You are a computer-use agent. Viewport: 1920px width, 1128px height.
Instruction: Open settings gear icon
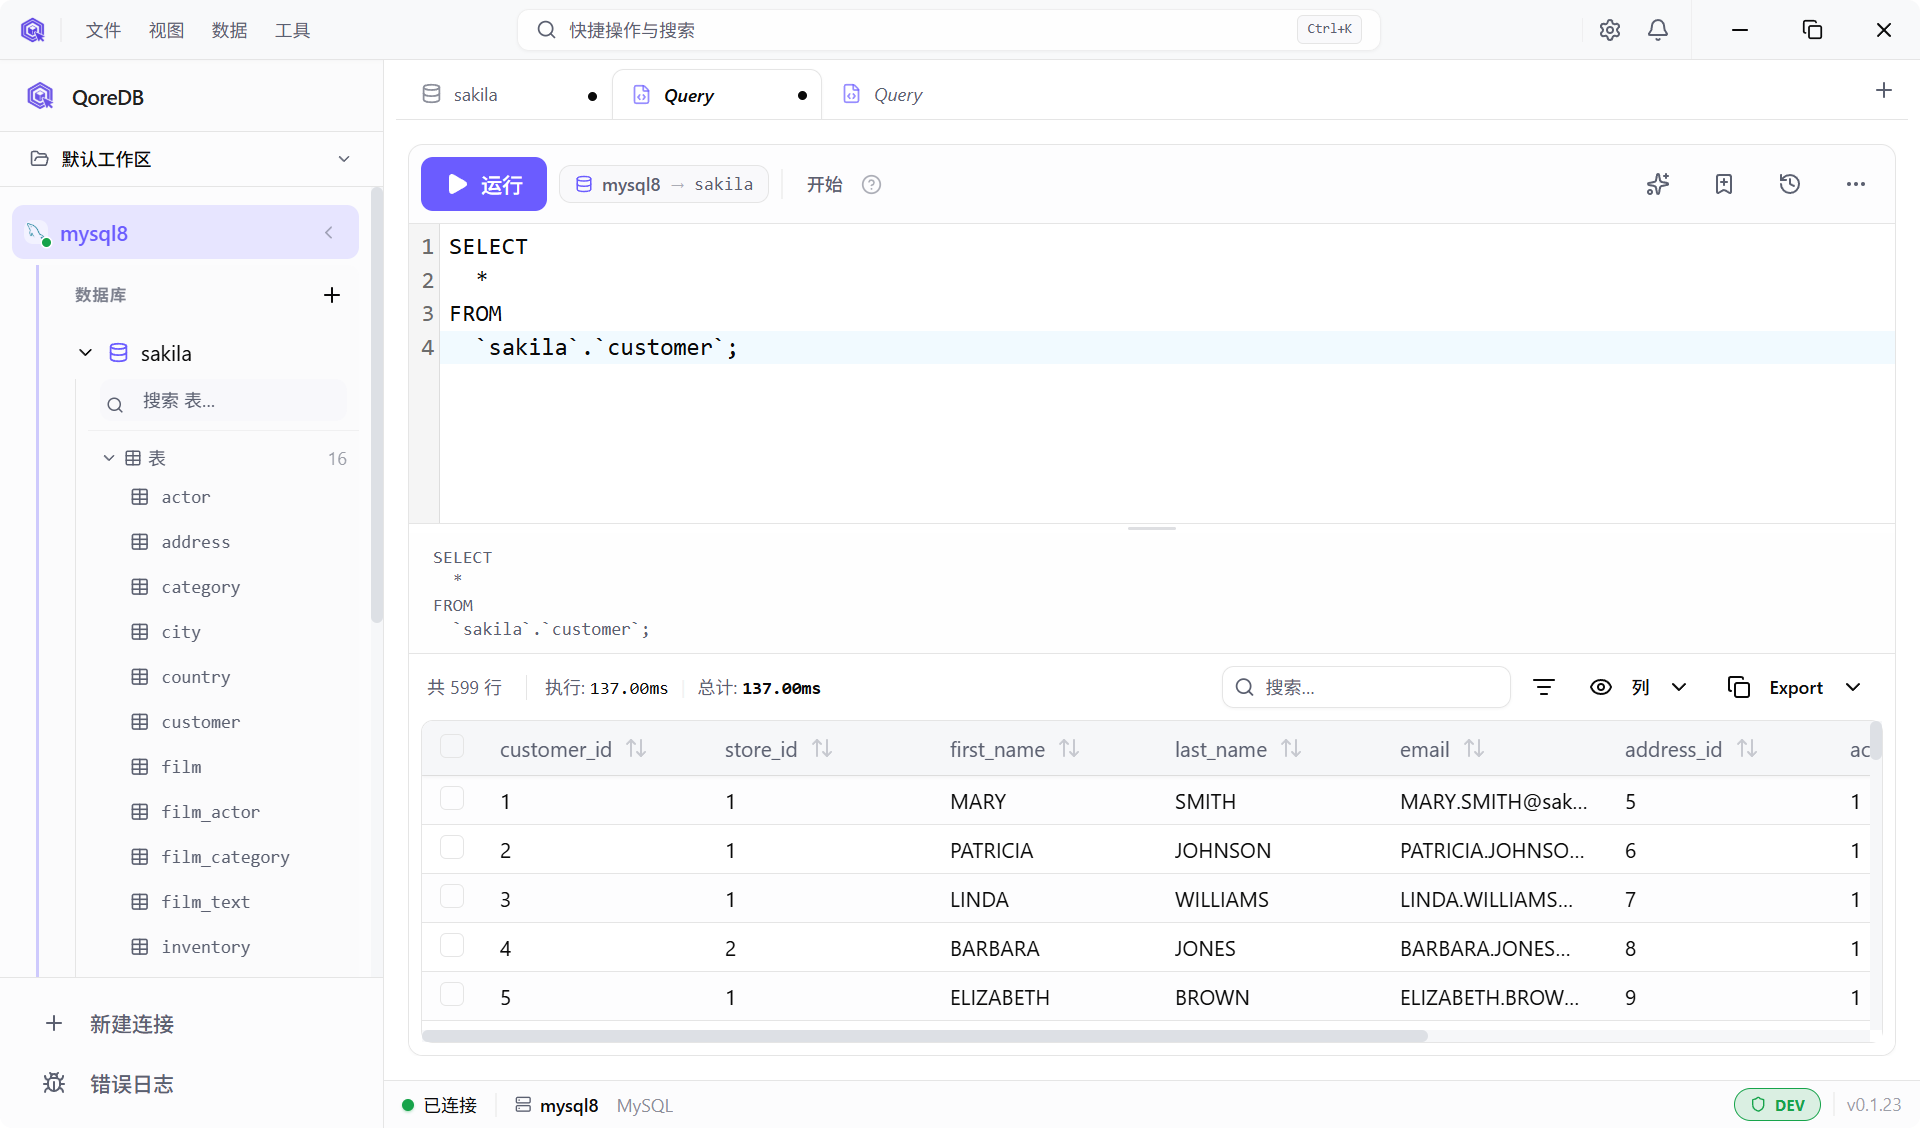(1610, 30)
